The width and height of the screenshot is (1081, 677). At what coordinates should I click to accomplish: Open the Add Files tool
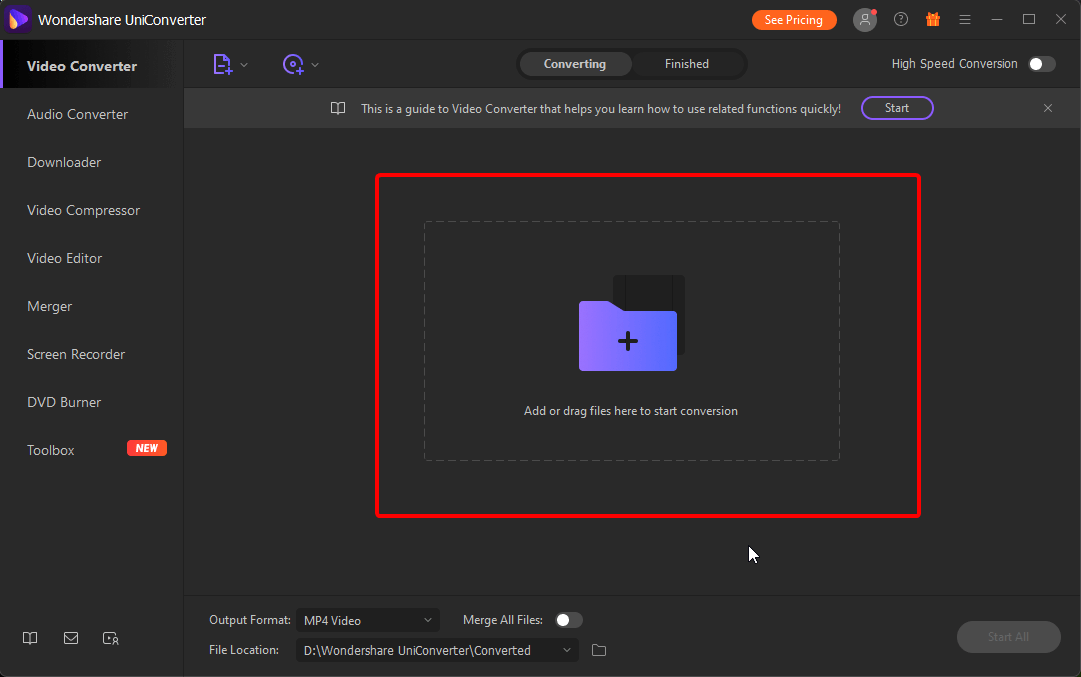[222, 64]
